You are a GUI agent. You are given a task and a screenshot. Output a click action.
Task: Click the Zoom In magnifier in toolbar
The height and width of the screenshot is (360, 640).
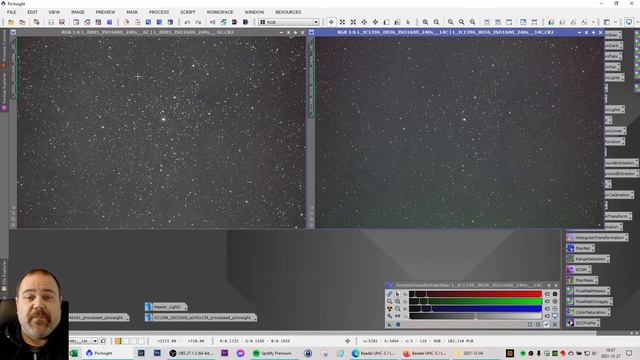point(425,22)
